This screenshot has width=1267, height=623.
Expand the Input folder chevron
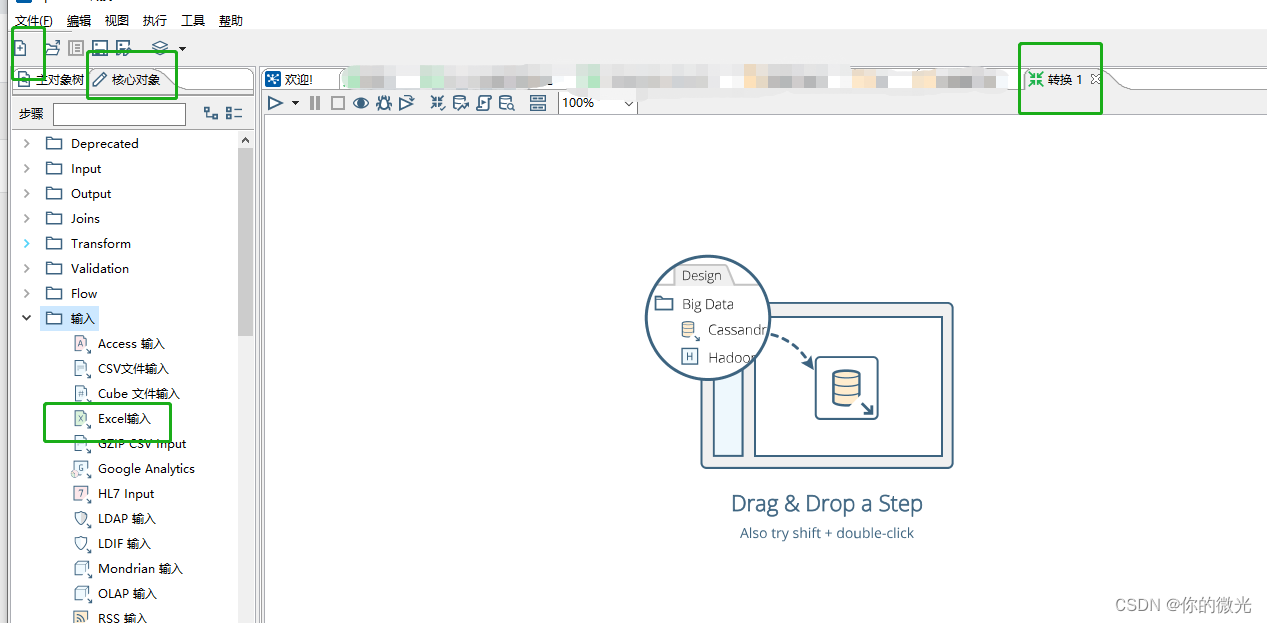[27, 169]
